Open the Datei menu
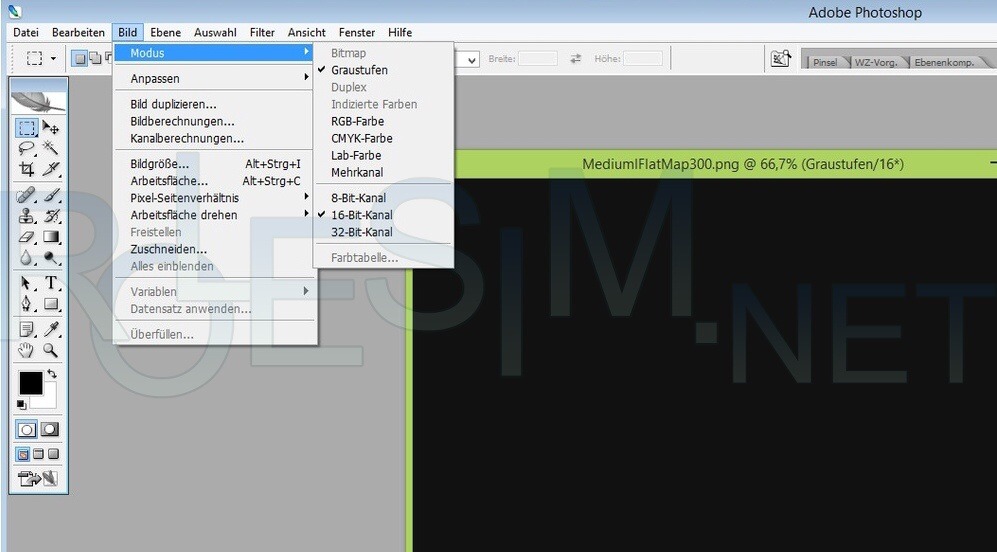 click(26, 32)
